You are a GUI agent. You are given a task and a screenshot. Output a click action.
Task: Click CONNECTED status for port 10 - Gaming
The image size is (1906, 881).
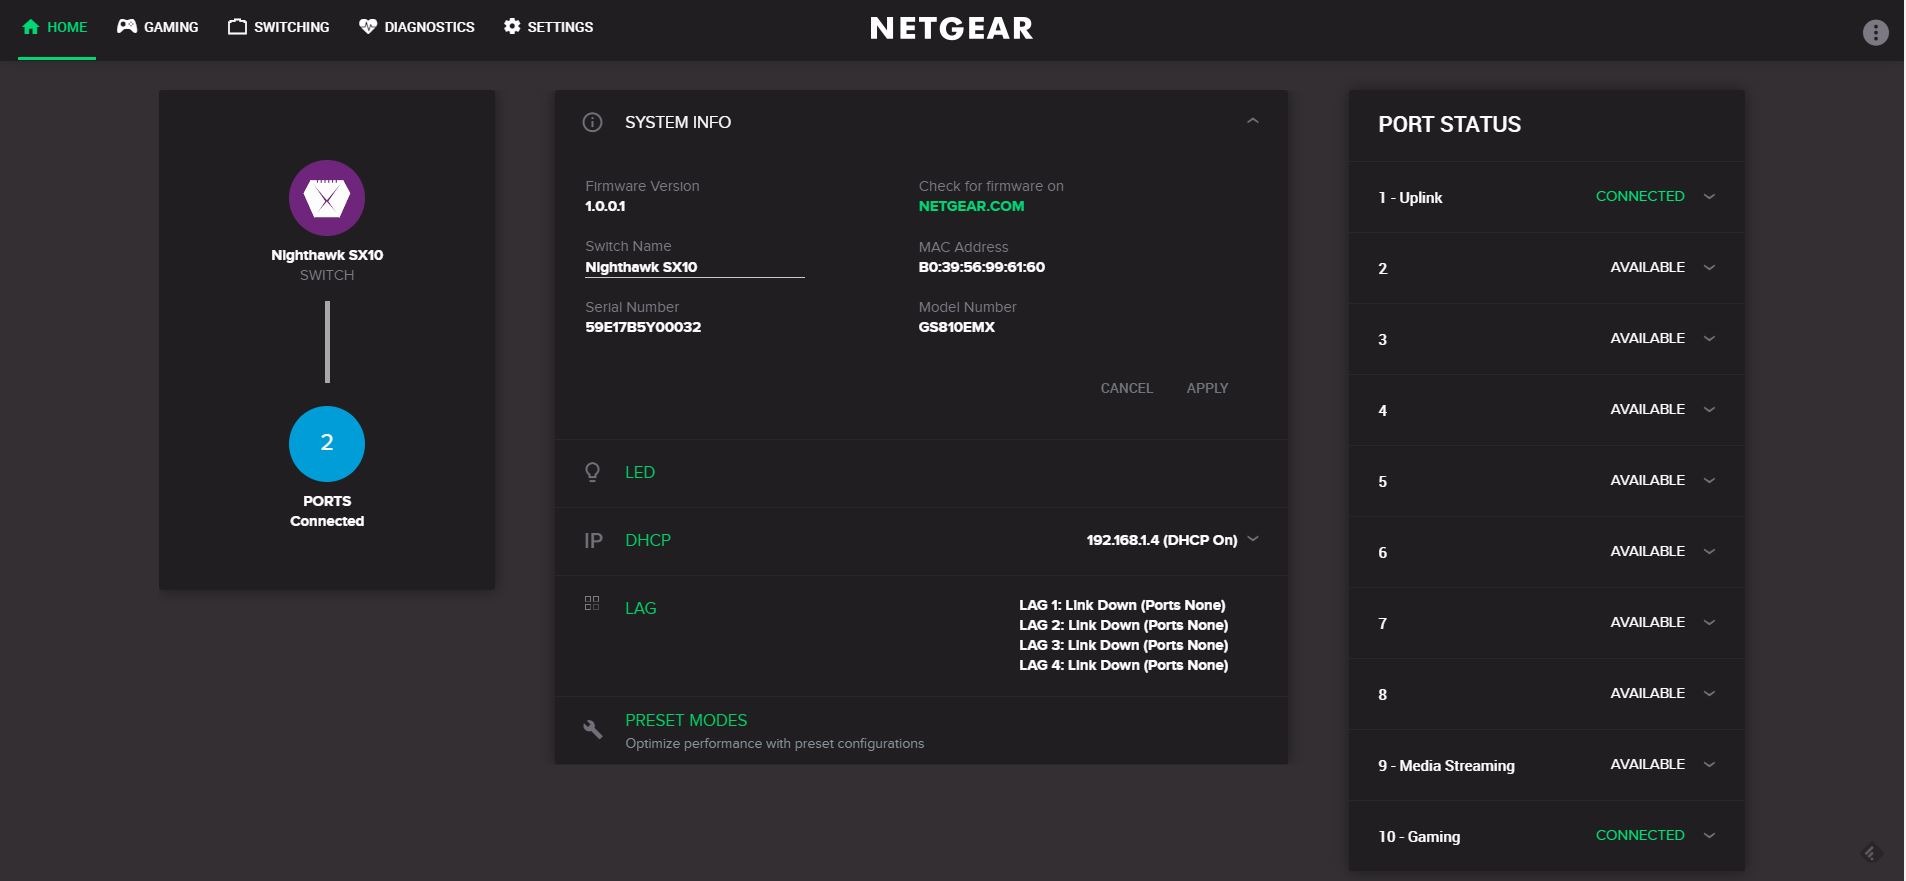tap(1640, 835)
